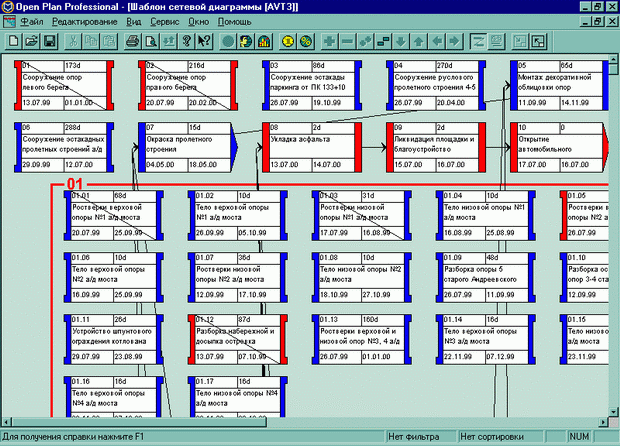Open the document control icon in the menu bar
Image resolution: width=620 pixels, height=446 pixels.
point(9,21)
